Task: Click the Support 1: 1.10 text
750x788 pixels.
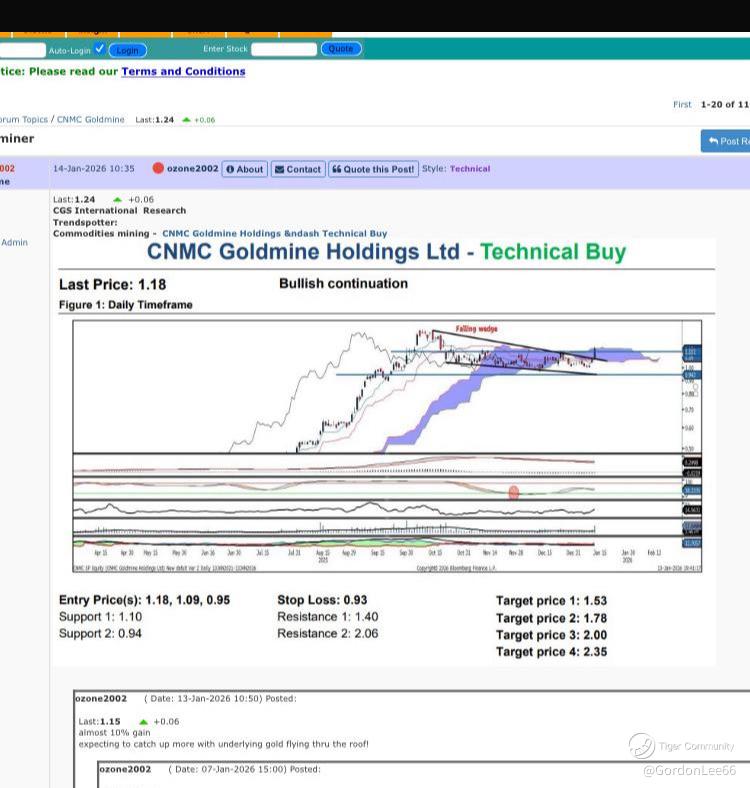Action: point(101,617)
